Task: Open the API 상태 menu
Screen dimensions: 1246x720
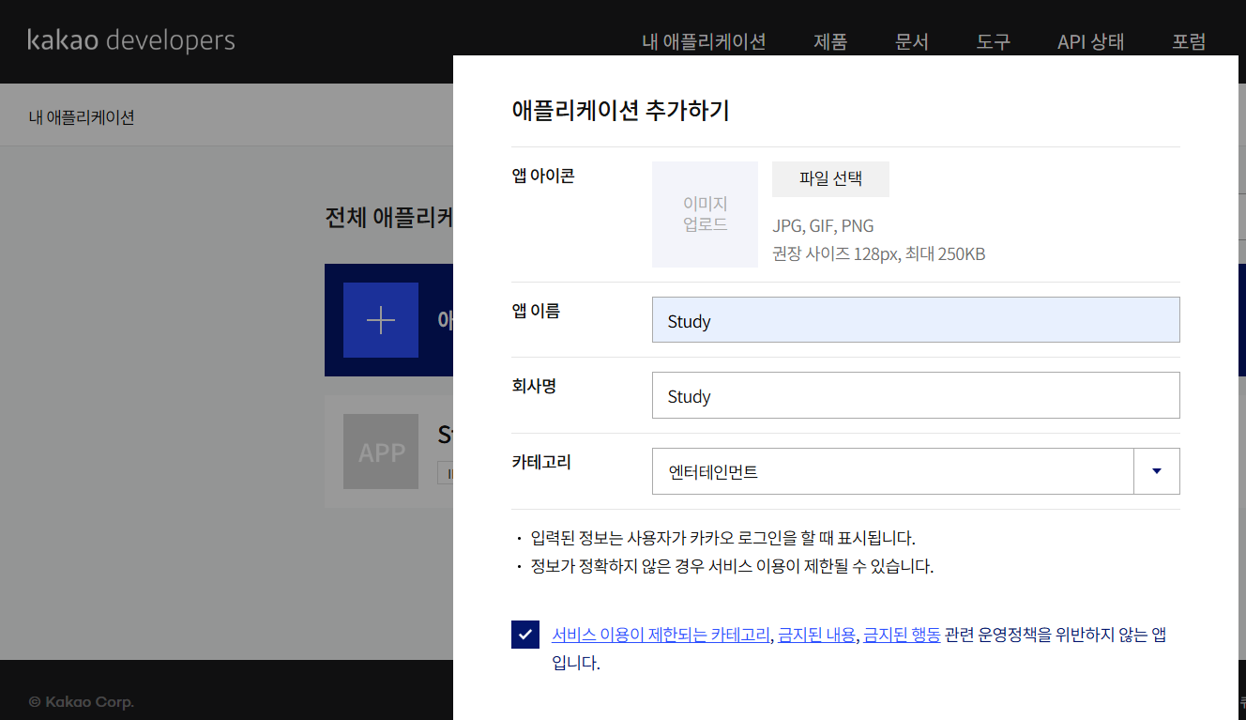Action: tap(1091, 42)
